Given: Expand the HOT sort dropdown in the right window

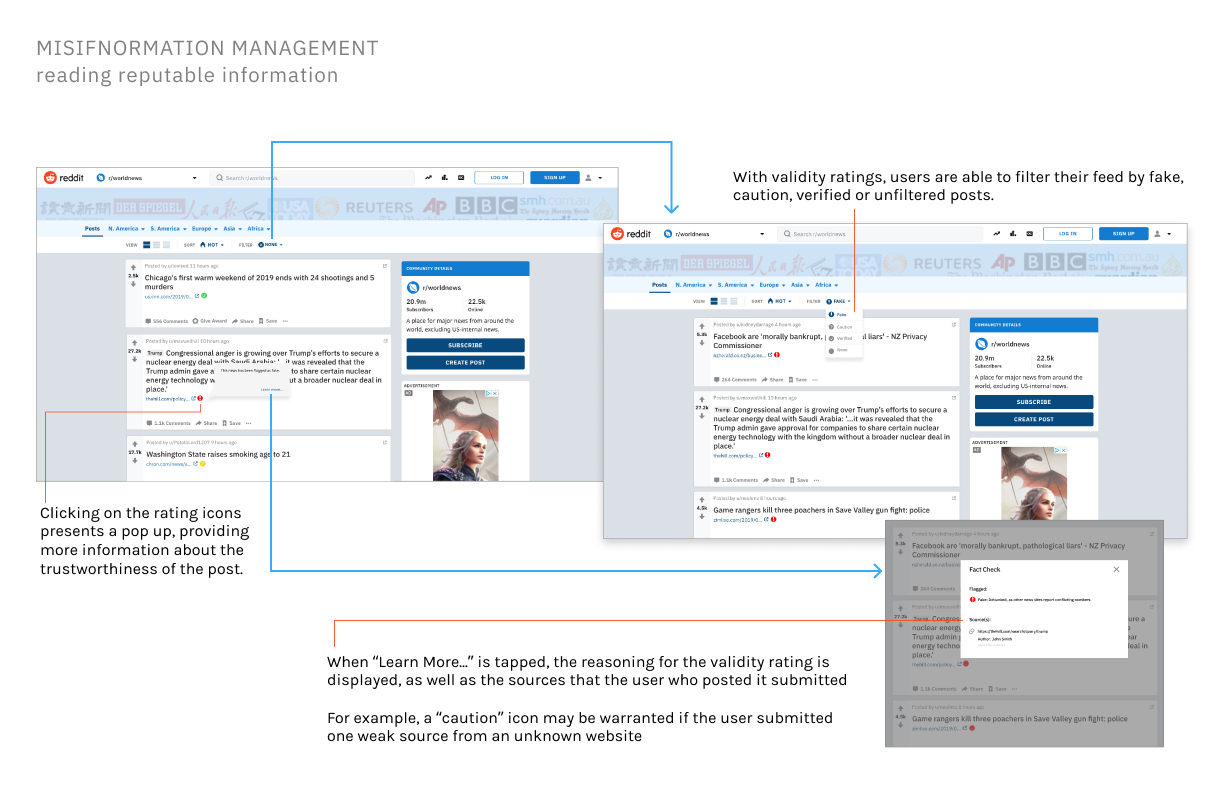Looking at the screenshot, I should 779,301.
